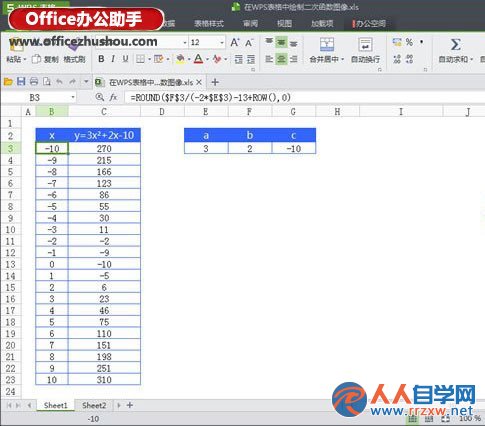
Task: Click the save disk icon
Action: 21,82
